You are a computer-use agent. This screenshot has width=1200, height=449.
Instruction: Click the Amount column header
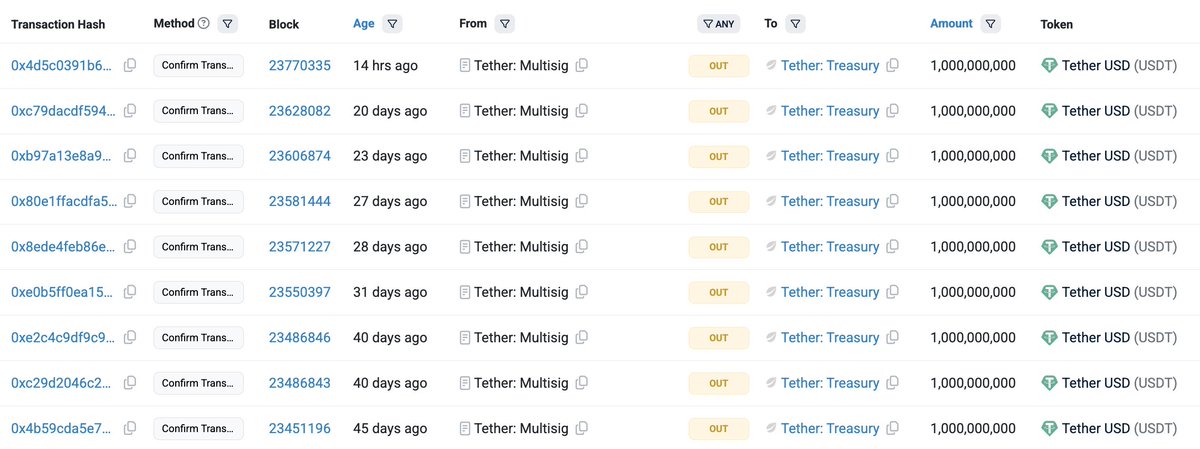[951, 24]
